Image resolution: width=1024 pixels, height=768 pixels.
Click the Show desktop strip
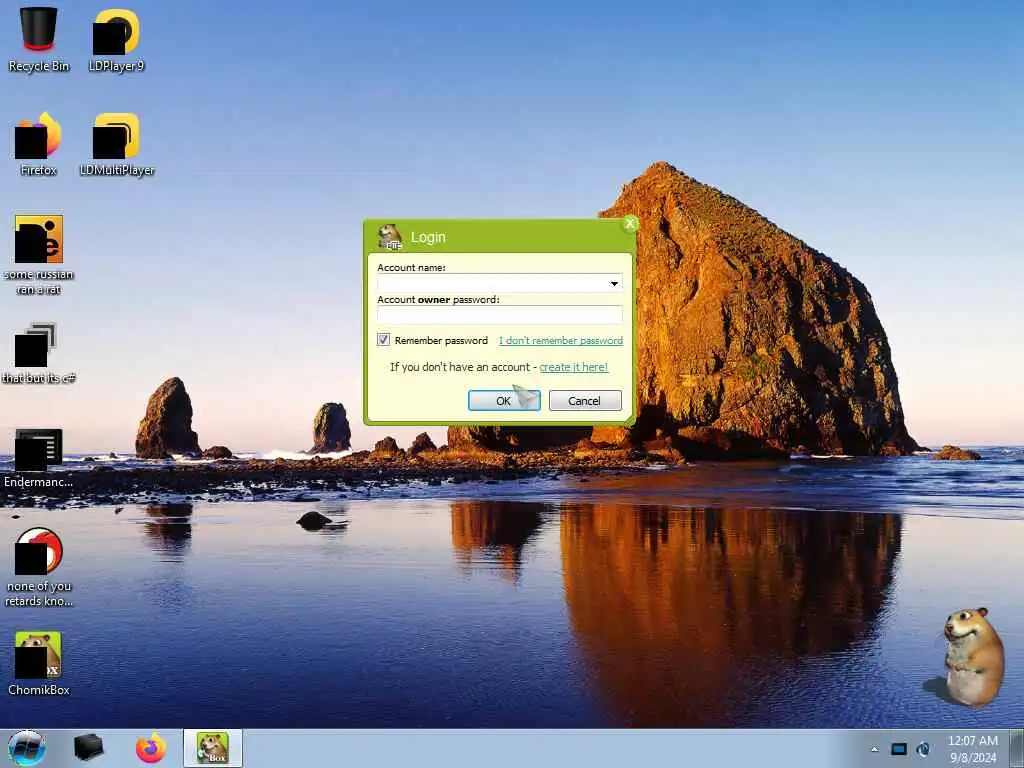tap(1017, 748)
